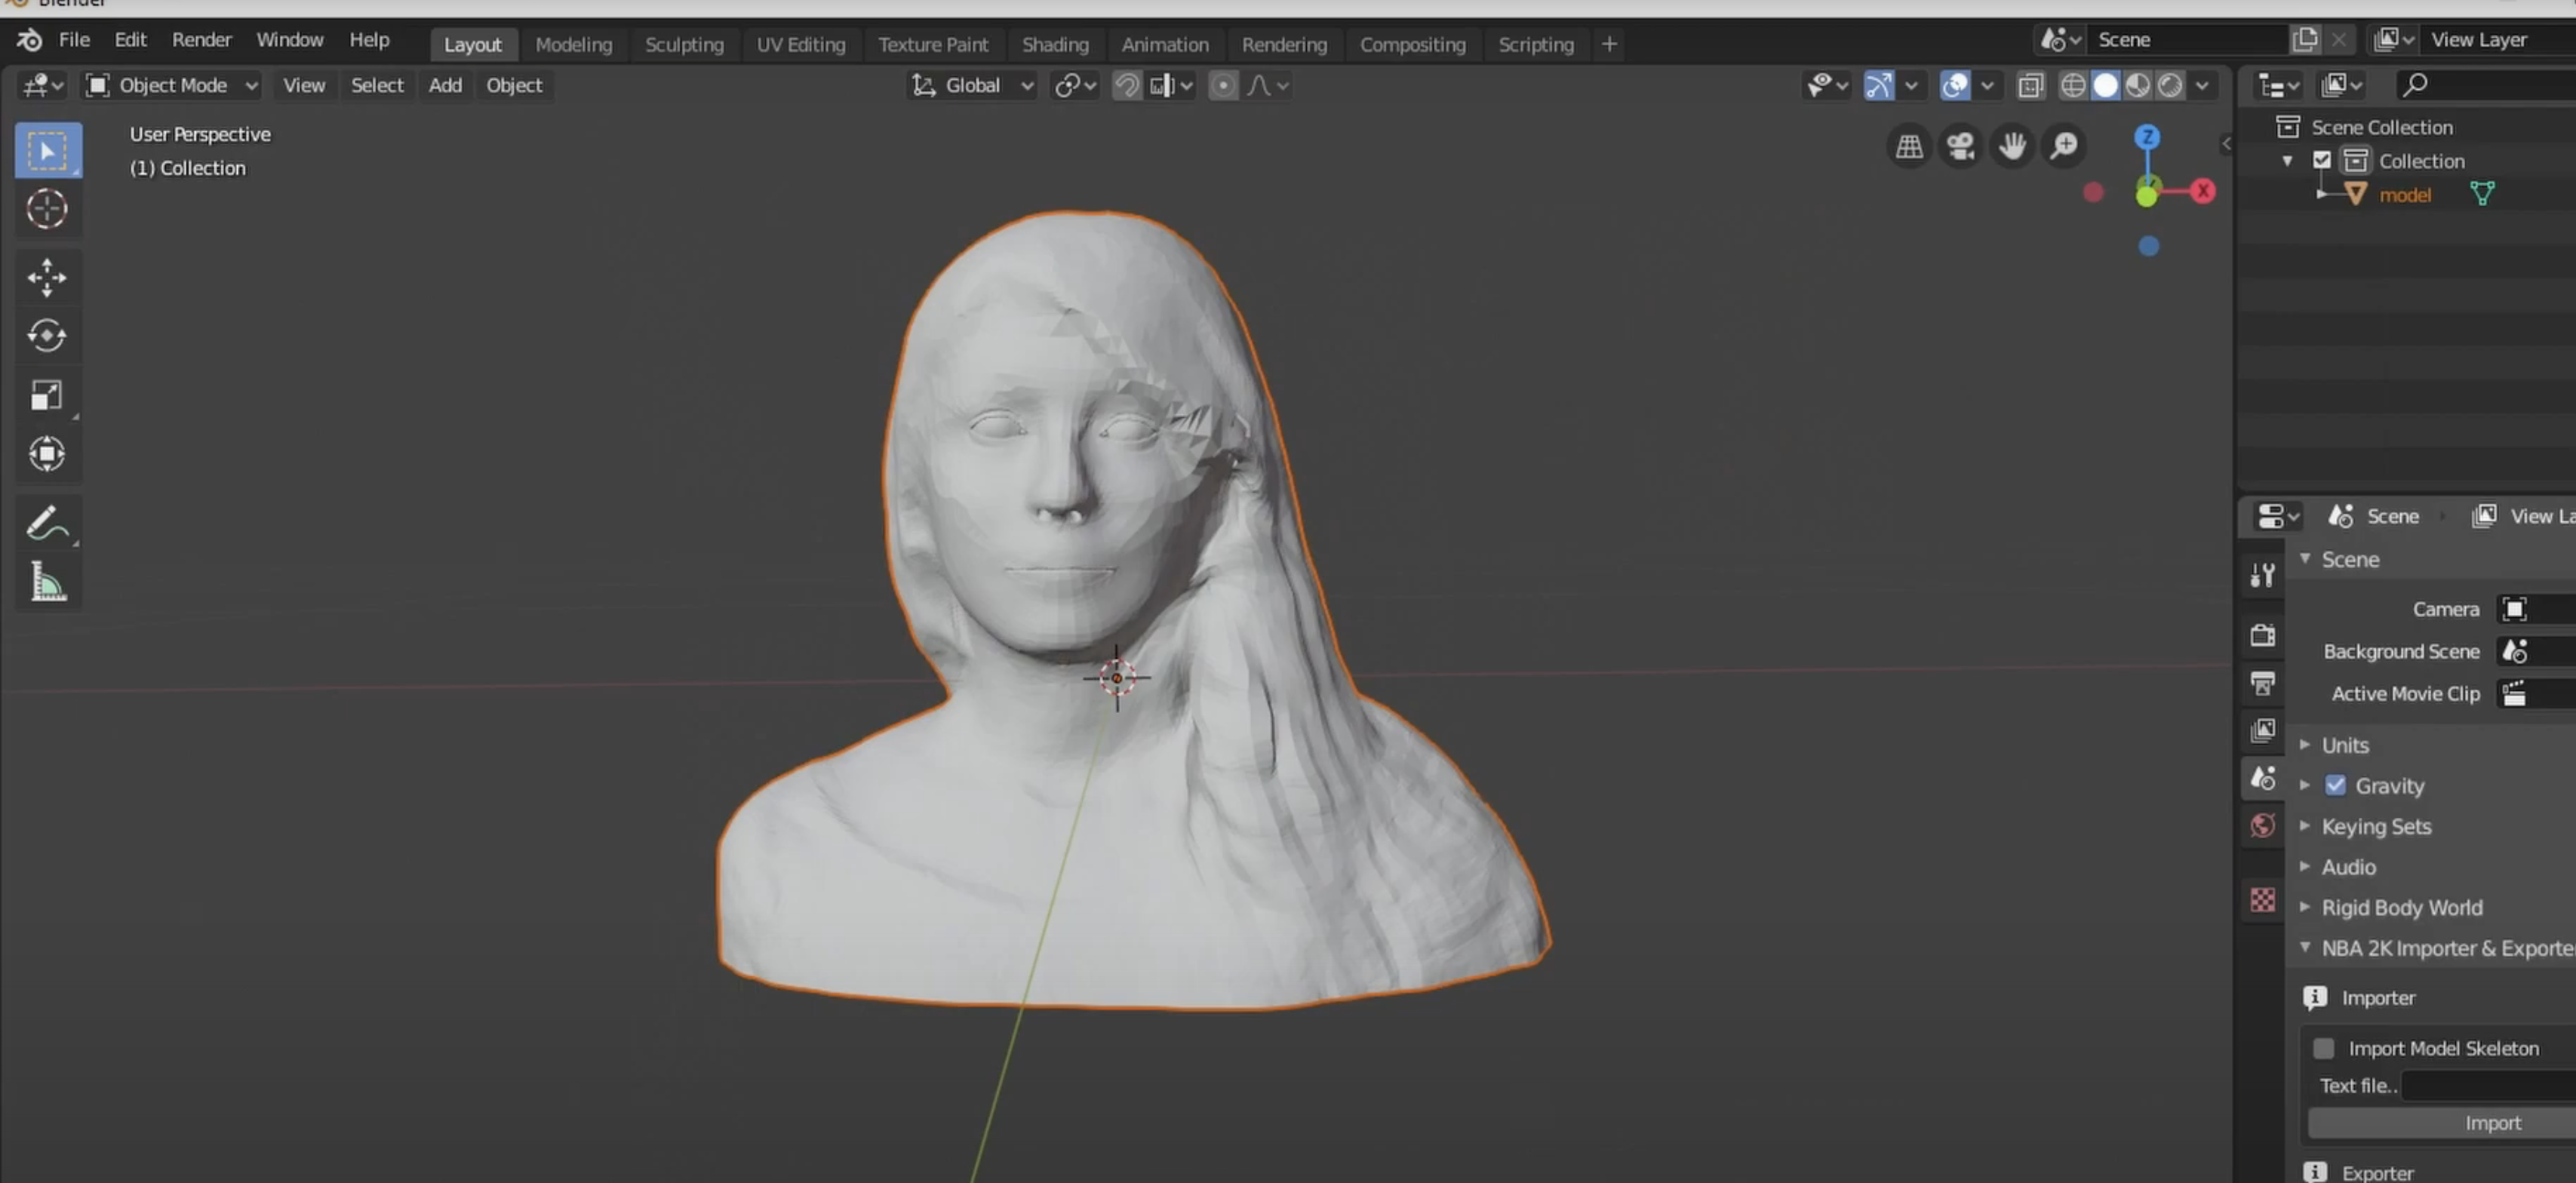The width and height of the screenshot is (2576, 1183).
Task: Open Global transform orientation dropdown
Action: pyautogui.click(x=972, y=86)
